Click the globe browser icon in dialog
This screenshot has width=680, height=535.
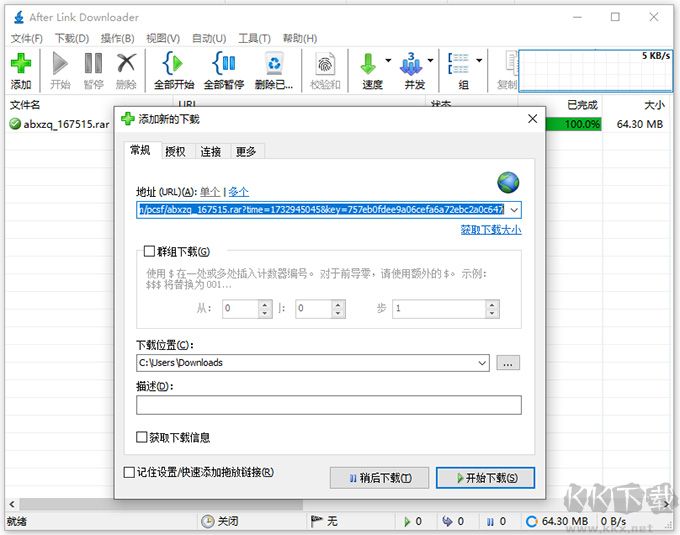point(508,183)
